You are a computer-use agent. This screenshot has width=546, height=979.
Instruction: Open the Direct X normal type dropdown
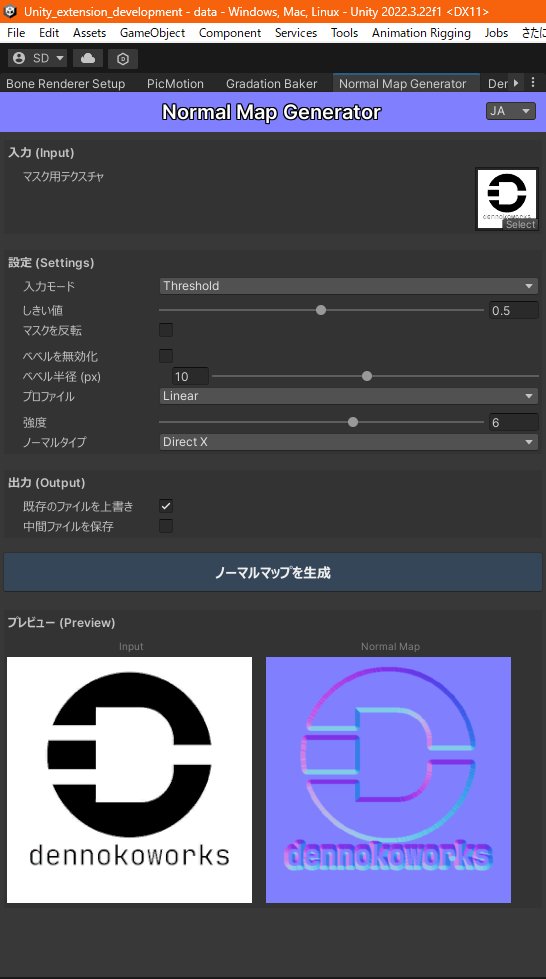(x=349, y=442)
